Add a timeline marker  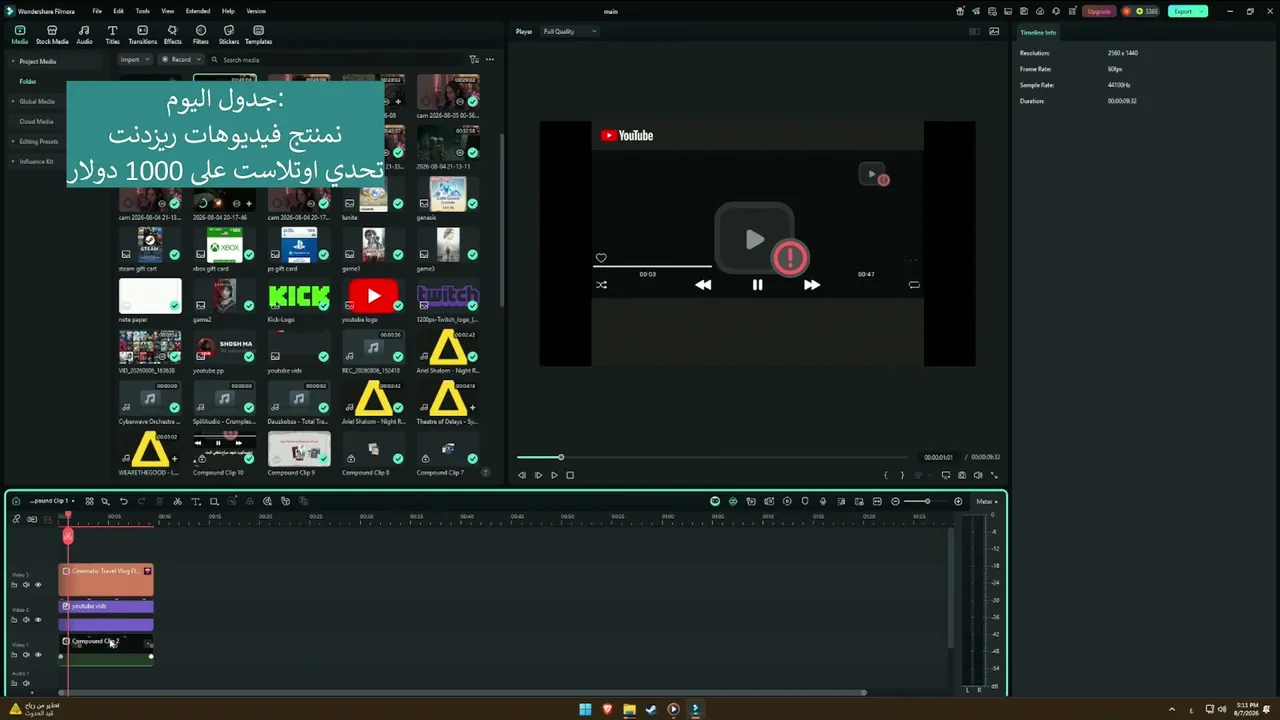805,501
